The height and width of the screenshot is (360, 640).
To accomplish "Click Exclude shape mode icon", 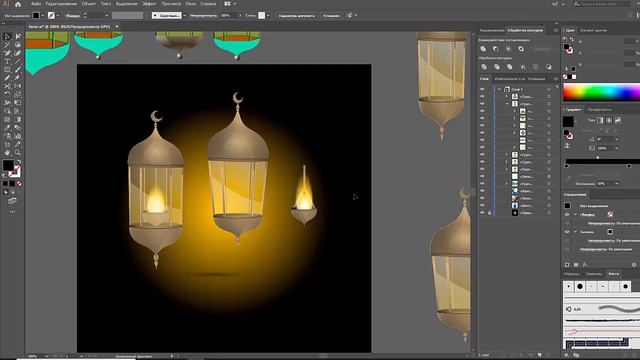I will [x=521, y=49].
